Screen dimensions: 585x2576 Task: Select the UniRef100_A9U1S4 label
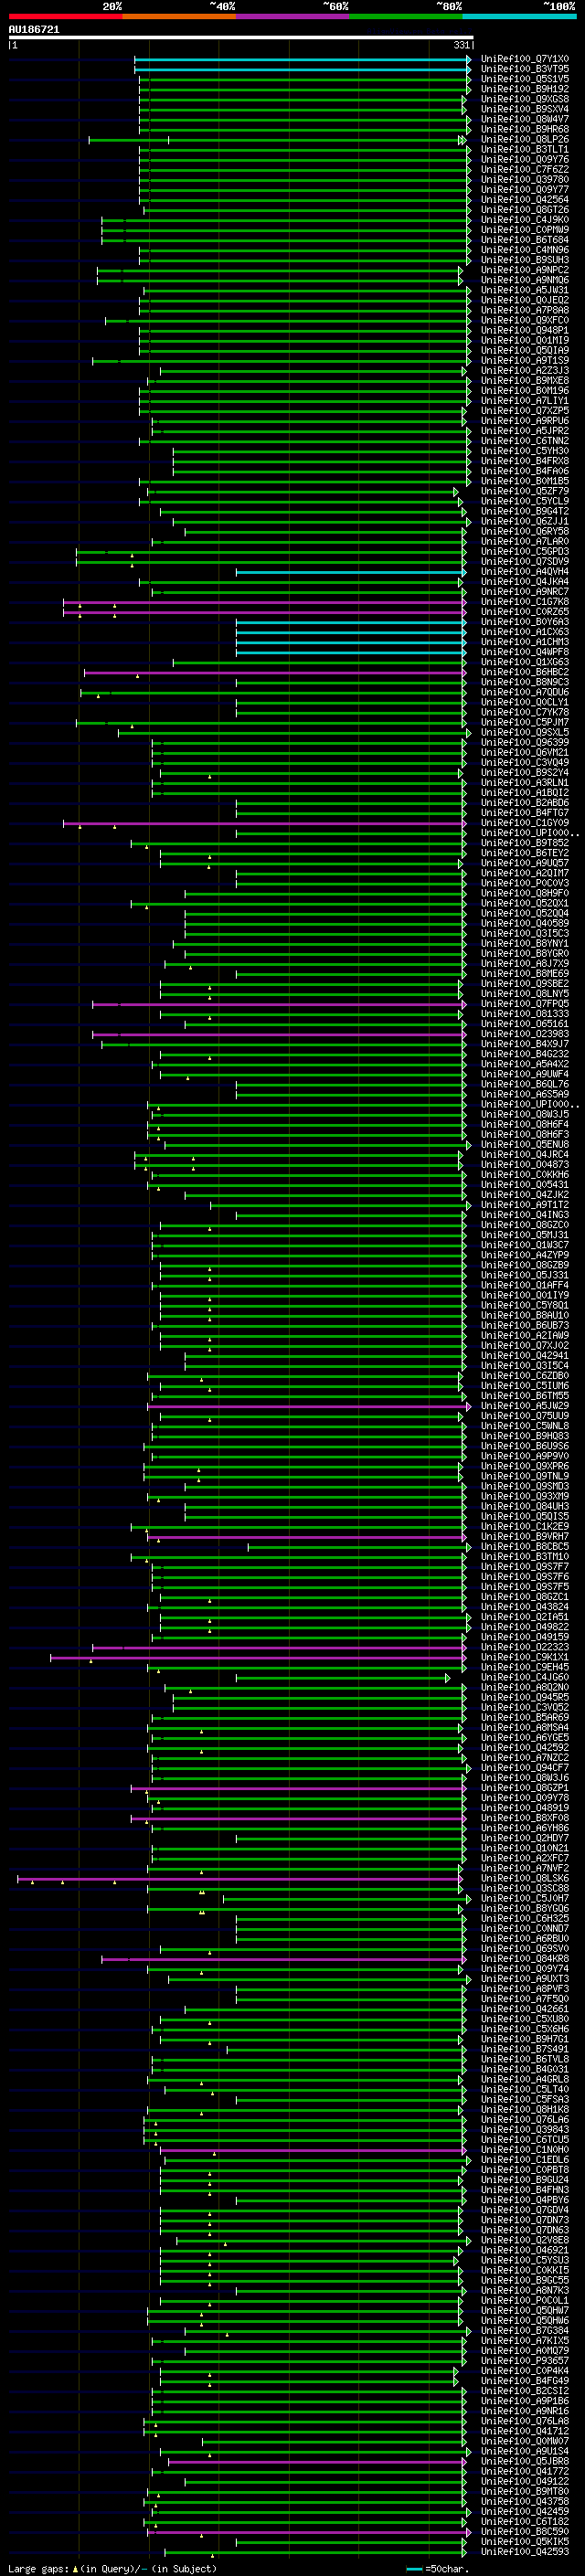[x=524, y=2451]
